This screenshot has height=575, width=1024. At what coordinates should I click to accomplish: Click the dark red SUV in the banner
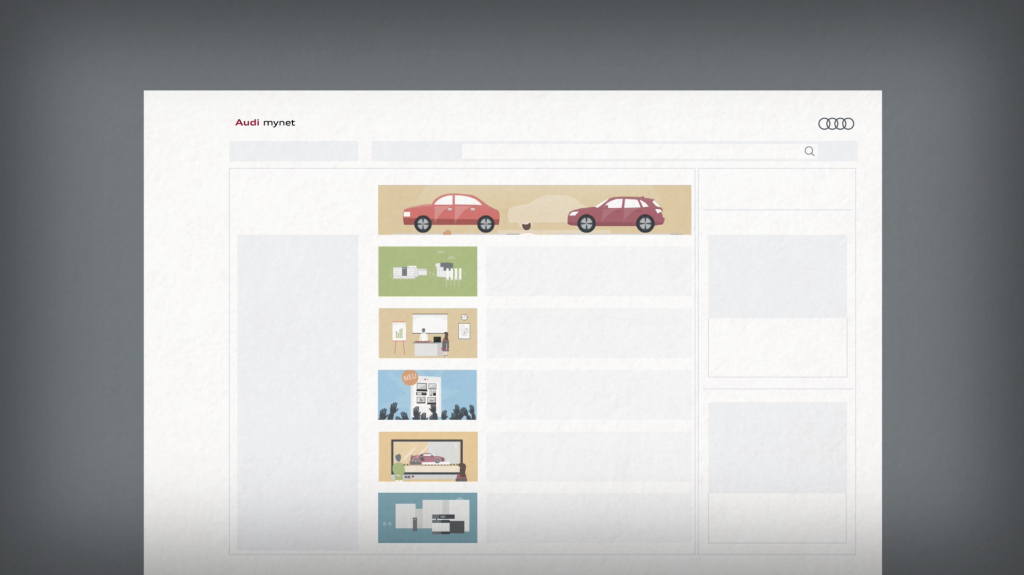pos(616,213)
